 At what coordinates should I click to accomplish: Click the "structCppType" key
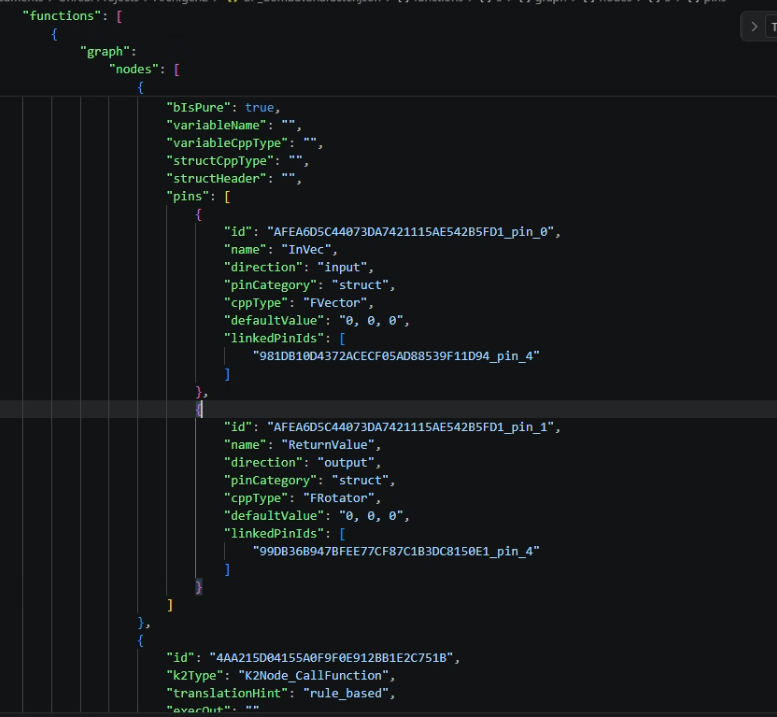[220, 161]
